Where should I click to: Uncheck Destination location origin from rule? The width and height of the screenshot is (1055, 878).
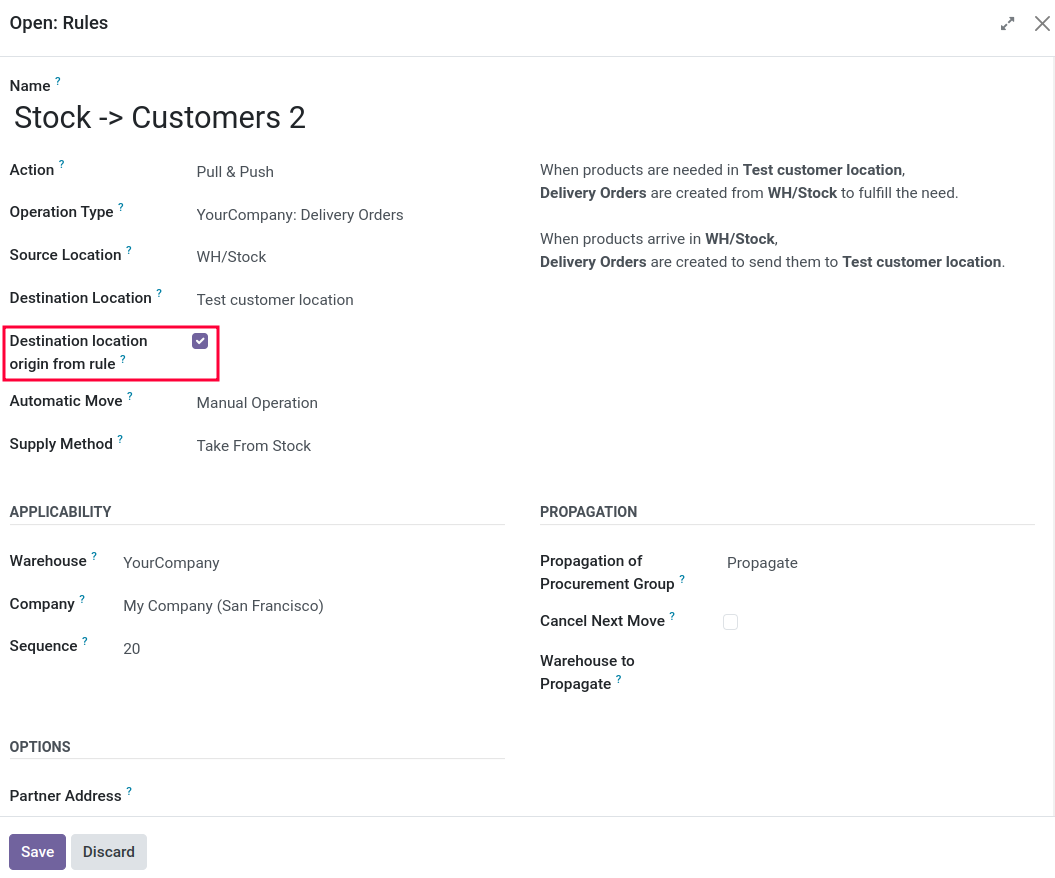[200, 341]
